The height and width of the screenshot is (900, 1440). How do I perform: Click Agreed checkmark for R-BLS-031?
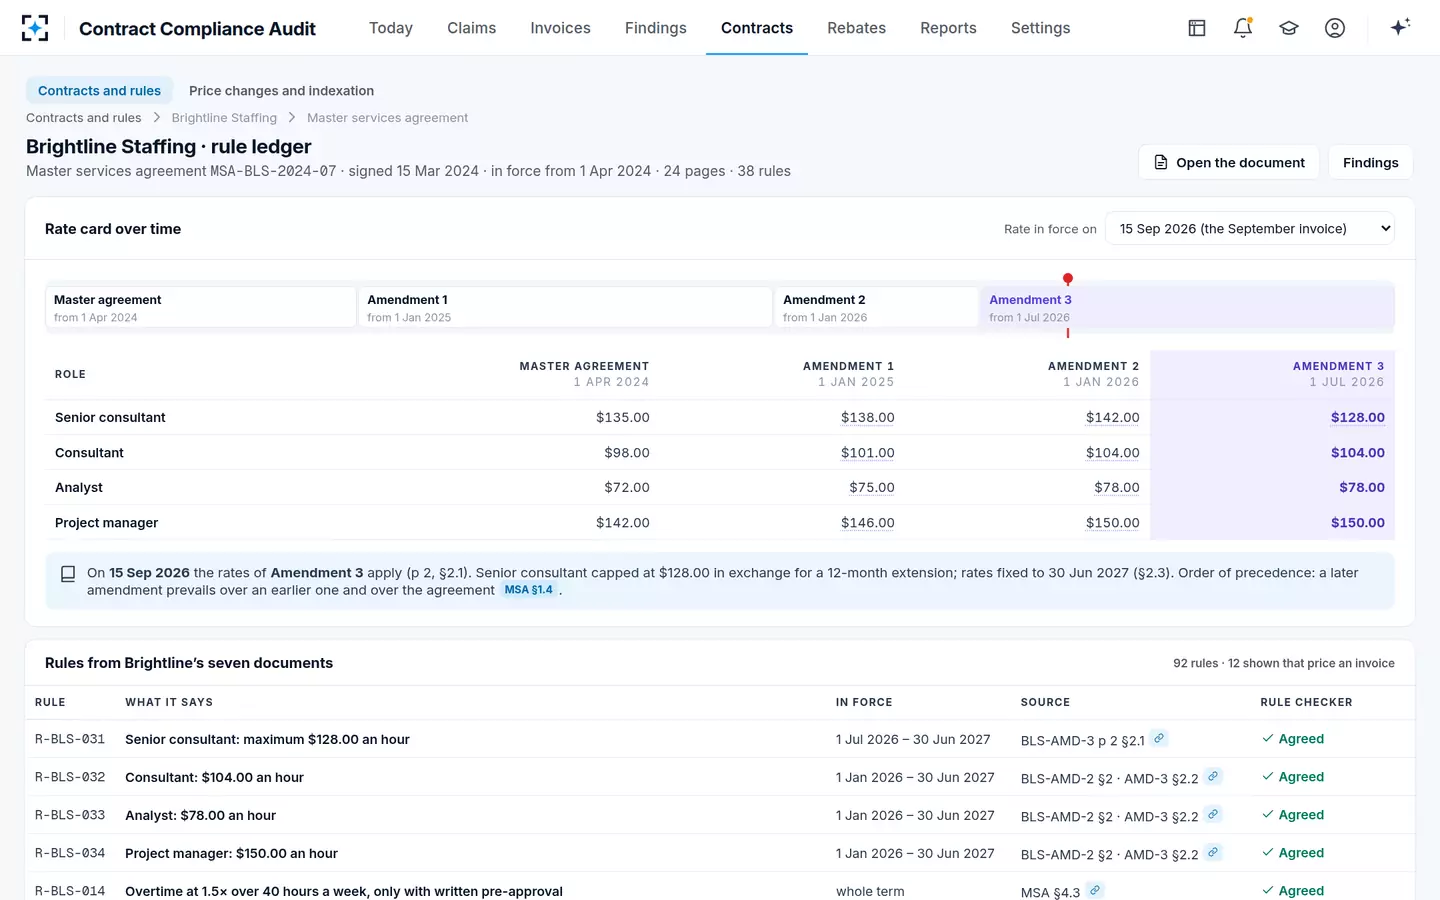pos(1268,739)
